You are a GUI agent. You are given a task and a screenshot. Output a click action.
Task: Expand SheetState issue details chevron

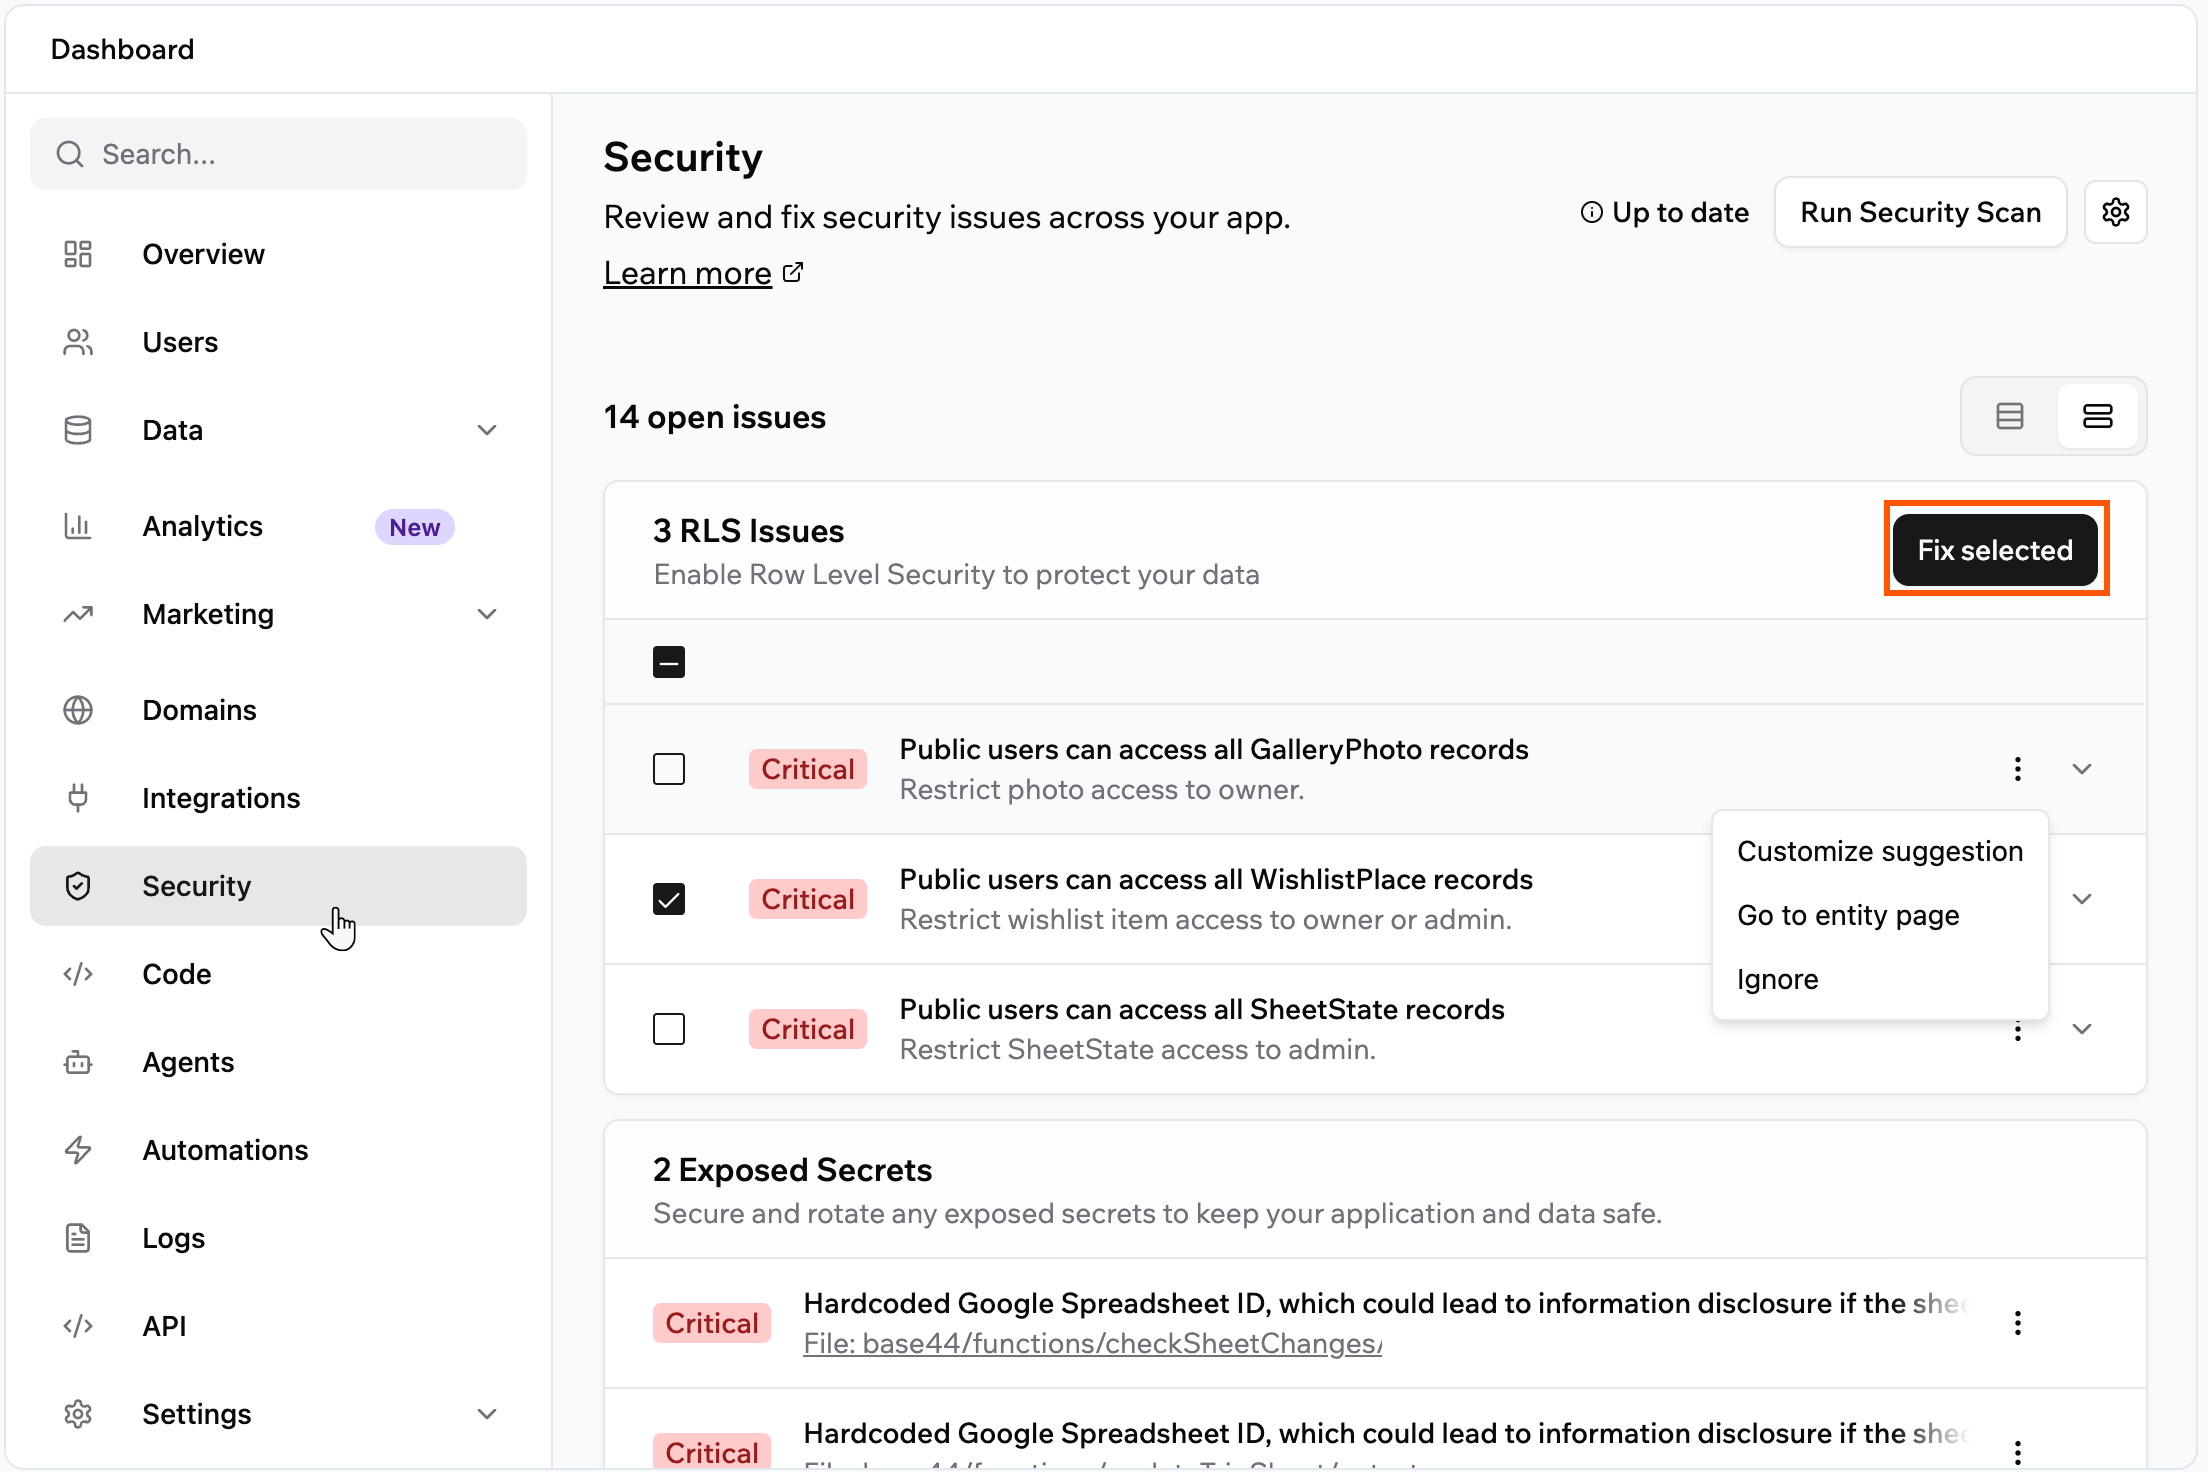[x=2082, y=1029]
